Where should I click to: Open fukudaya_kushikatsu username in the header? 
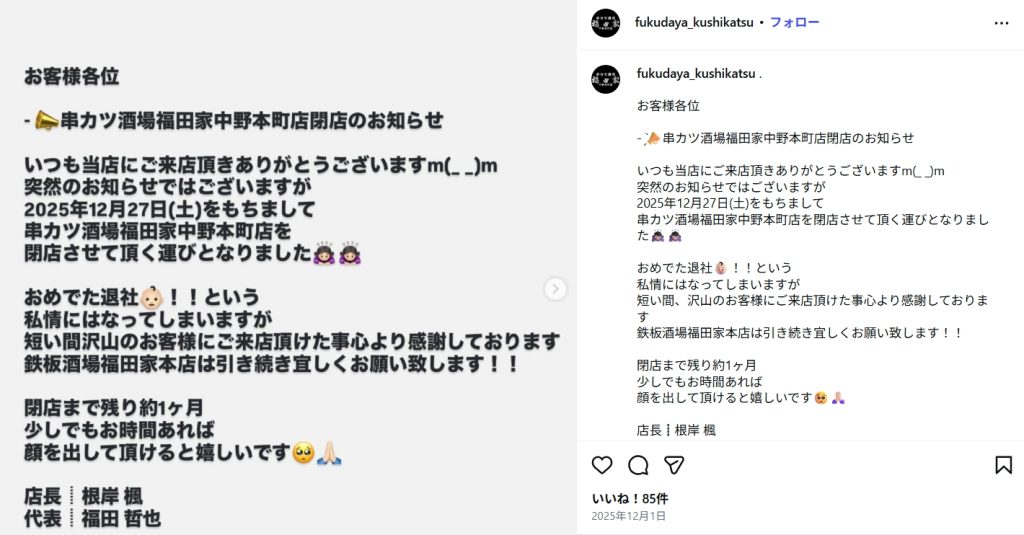pos(694,22)
